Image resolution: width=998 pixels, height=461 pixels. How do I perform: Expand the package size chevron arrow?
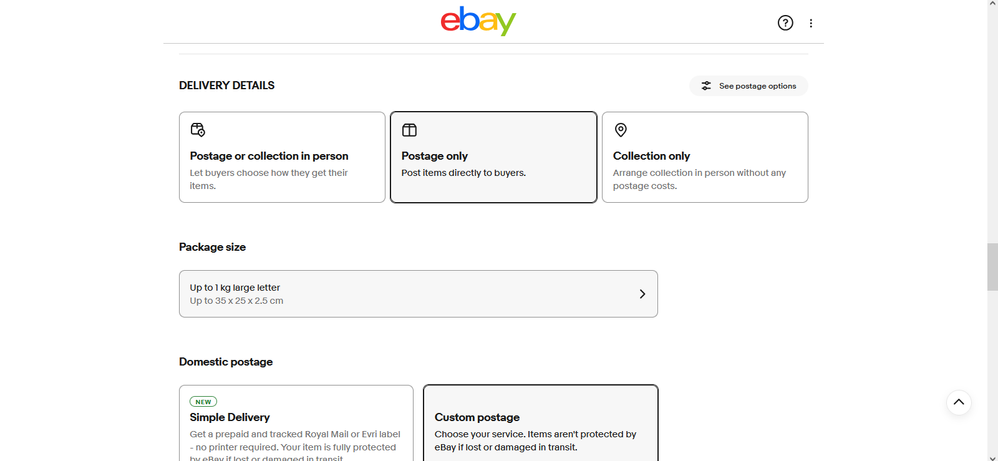pos(642,294)
